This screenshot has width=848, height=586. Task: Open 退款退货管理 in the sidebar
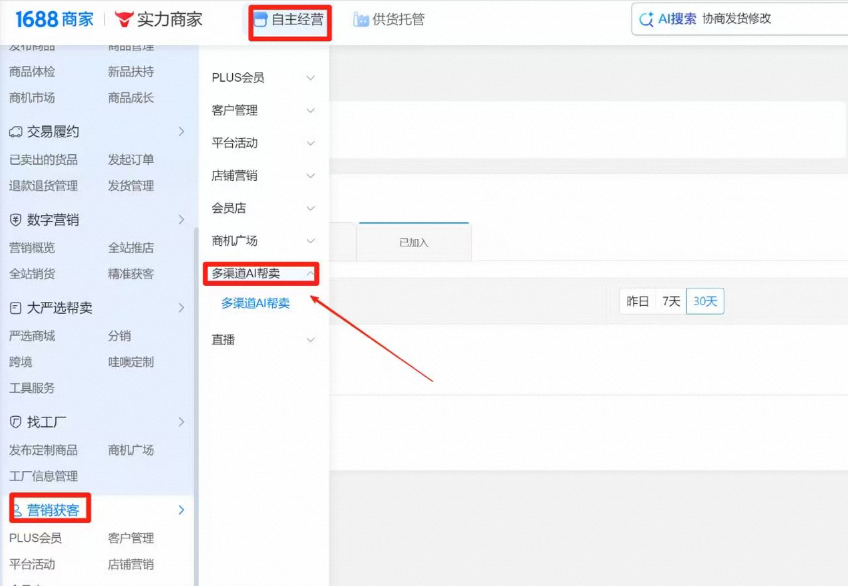(43, 186)
